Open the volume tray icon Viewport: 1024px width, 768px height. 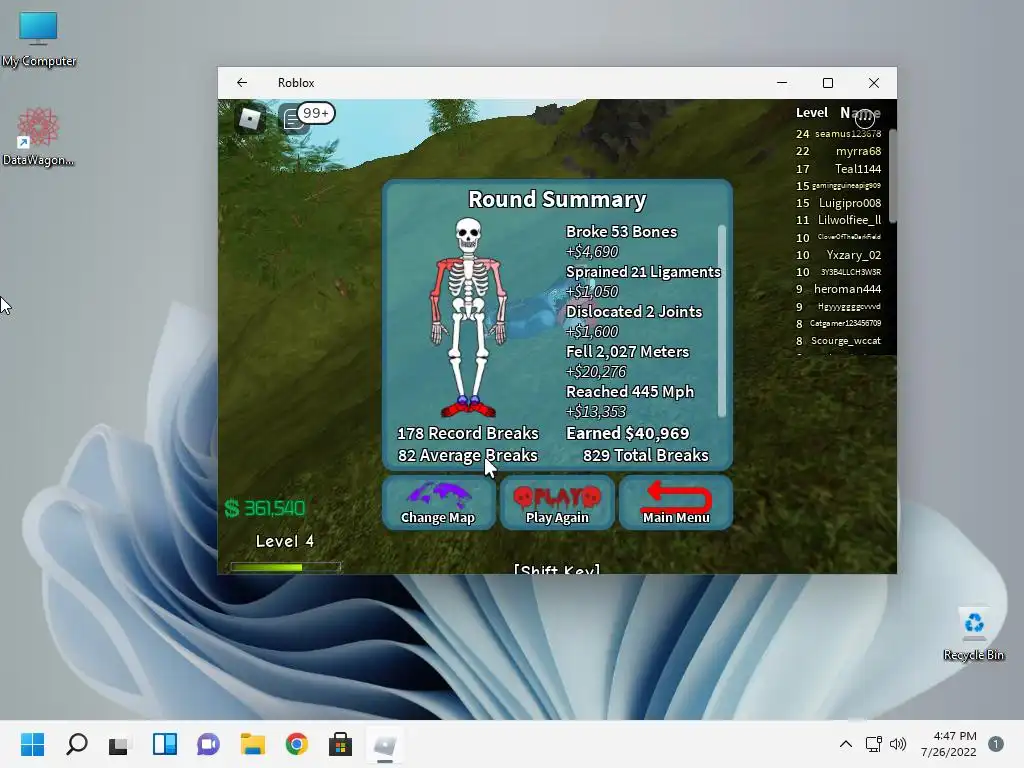[x=898, y=744]
